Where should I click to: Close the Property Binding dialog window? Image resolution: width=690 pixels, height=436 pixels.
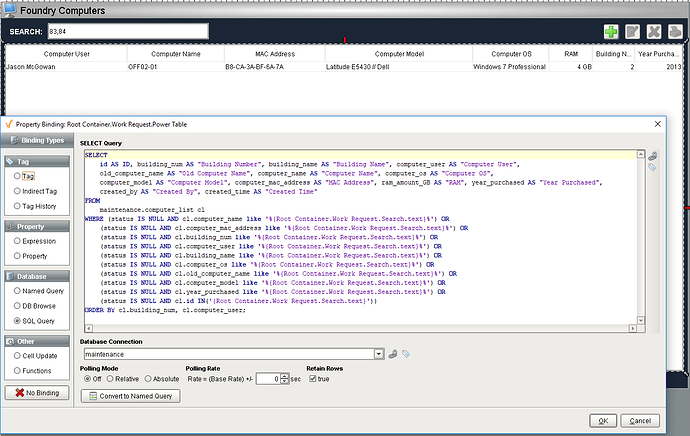657,124
